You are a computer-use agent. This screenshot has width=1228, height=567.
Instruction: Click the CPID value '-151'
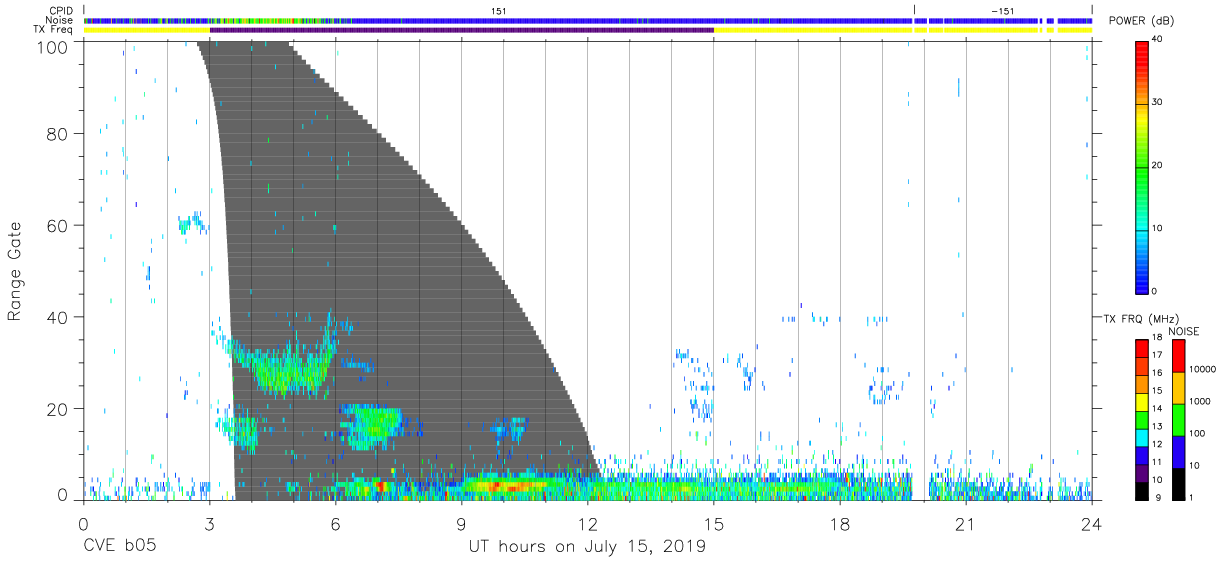pyautogui.click(x=1002, y=10)
